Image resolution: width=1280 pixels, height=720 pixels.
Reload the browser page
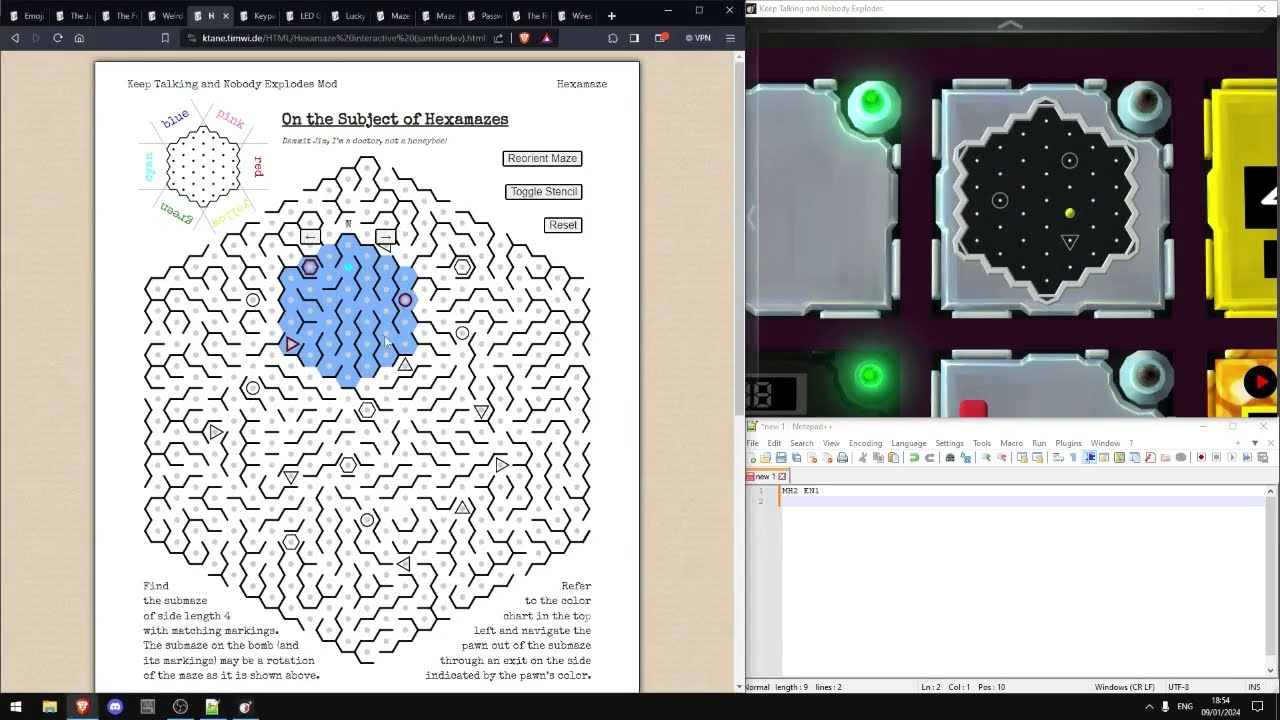pos(57,38)
